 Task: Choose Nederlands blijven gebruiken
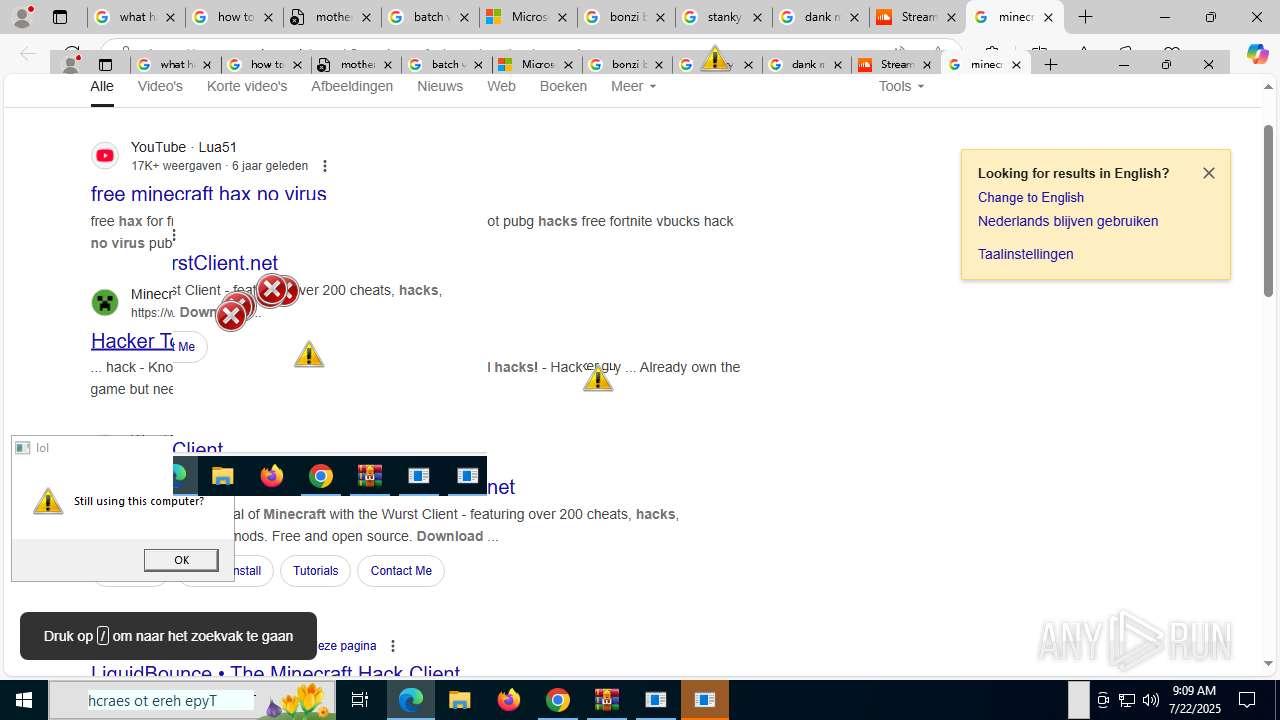click(x=1068, y=221)
